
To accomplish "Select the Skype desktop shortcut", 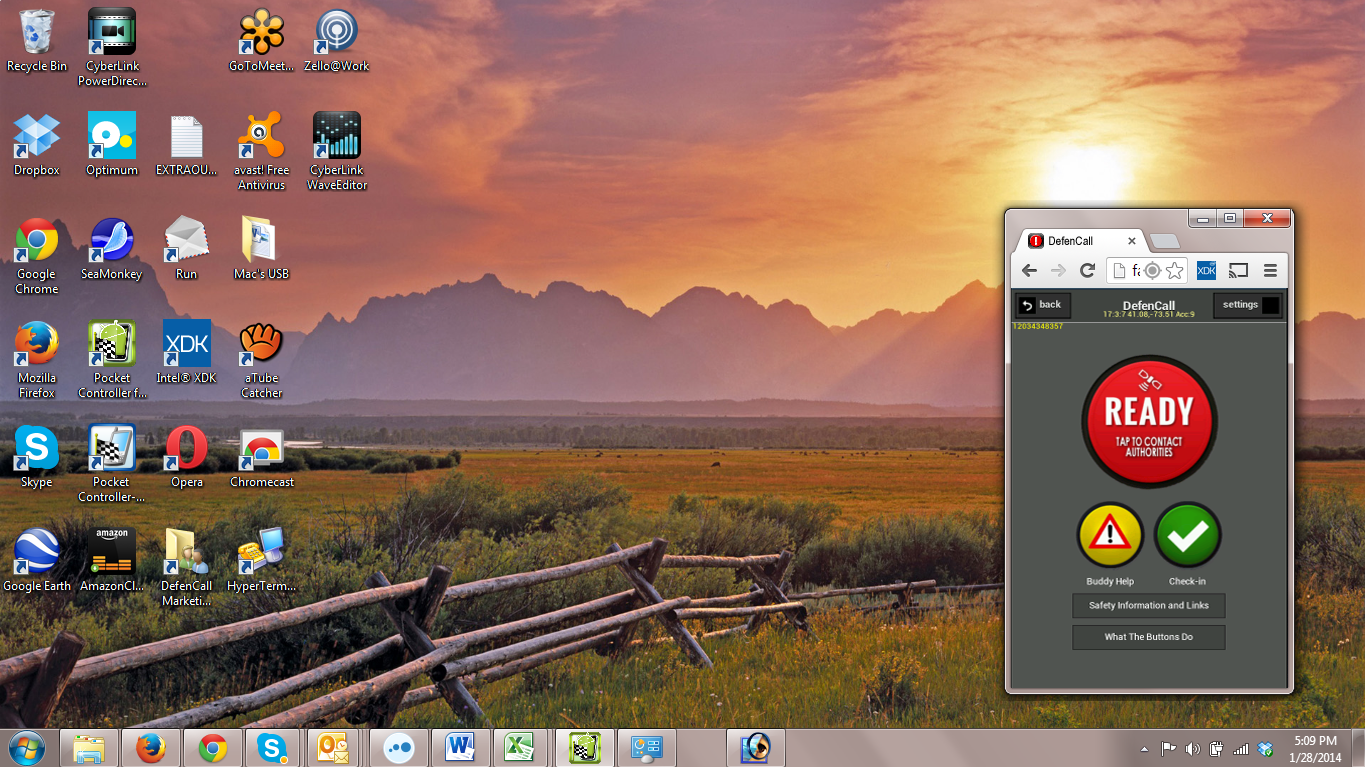I will [x=37, y=457].
